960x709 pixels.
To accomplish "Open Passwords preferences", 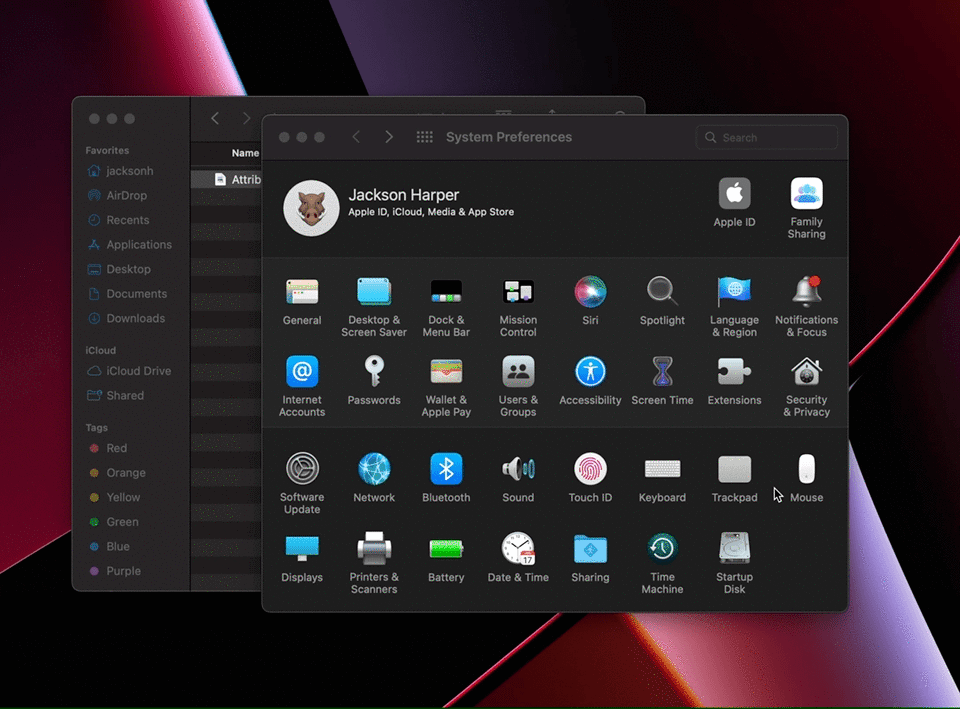I will coord(374,381).
